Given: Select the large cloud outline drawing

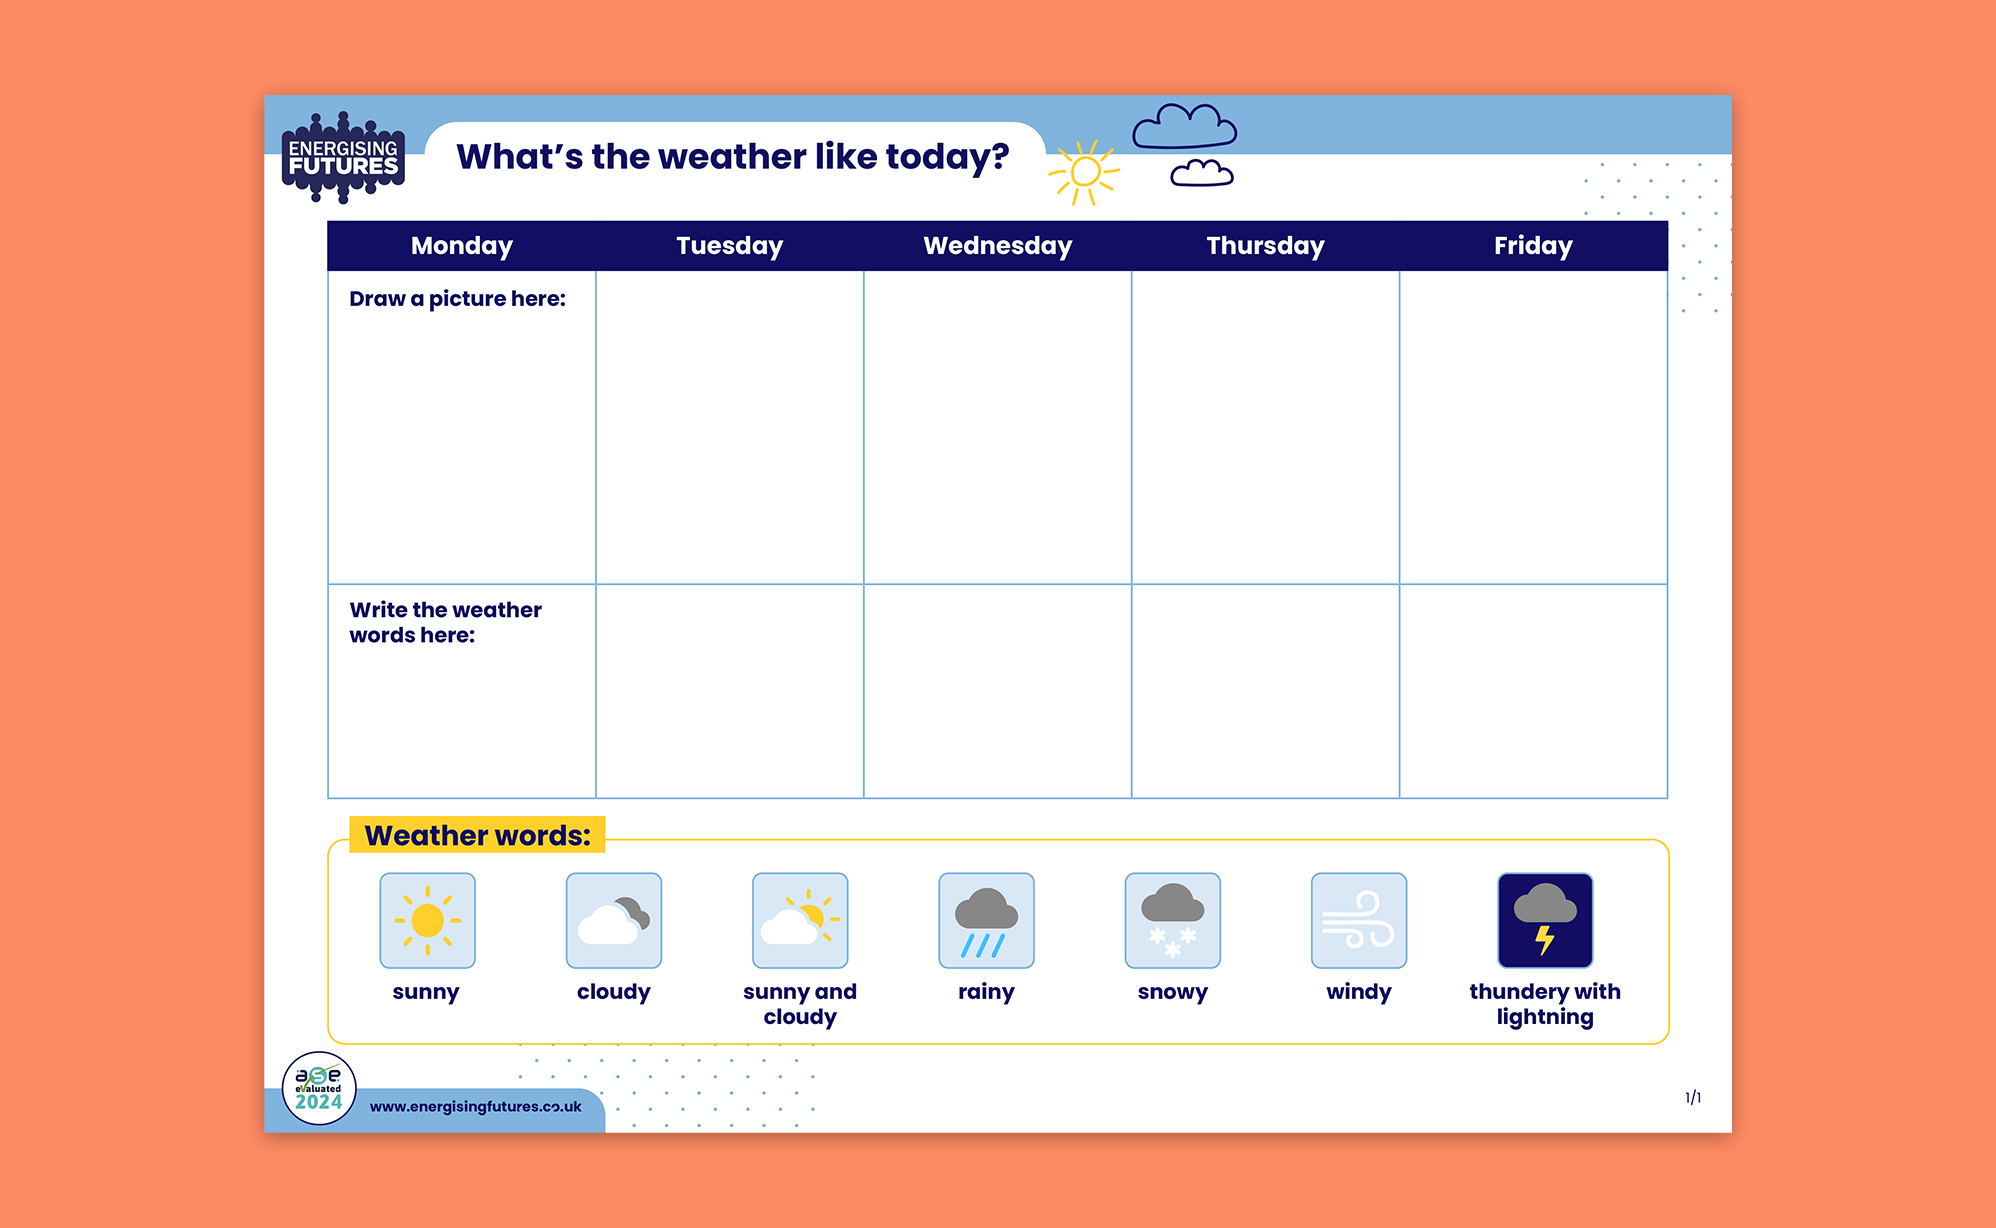Looking at the screenshot, I should pyautogui.click(x=1186, y=124).
